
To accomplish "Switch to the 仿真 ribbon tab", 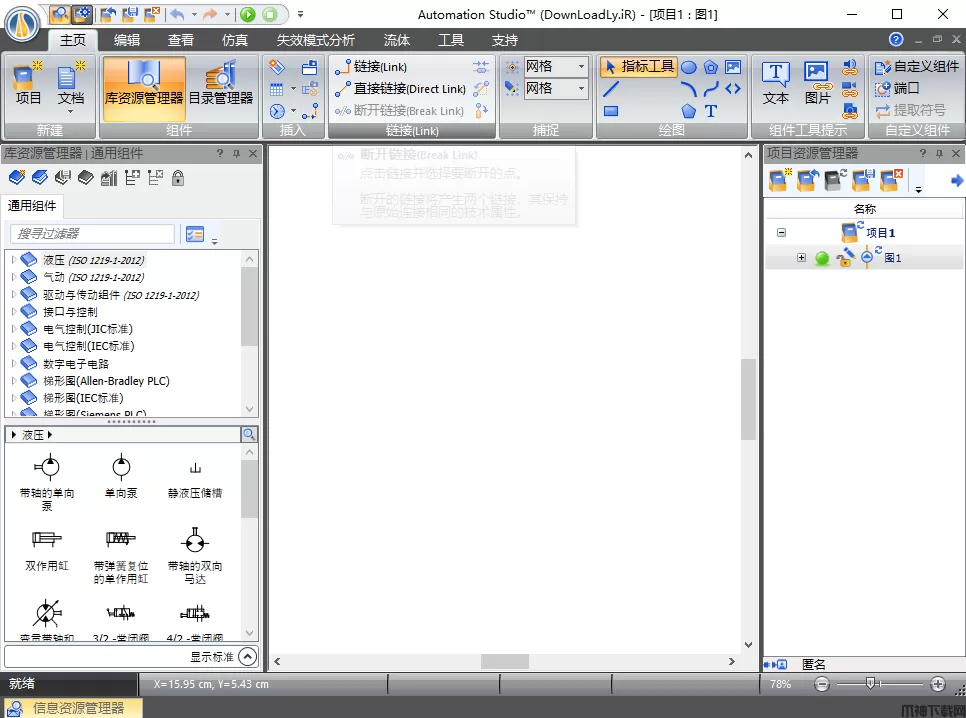I will pyautogui.click(x=235, y=40).
